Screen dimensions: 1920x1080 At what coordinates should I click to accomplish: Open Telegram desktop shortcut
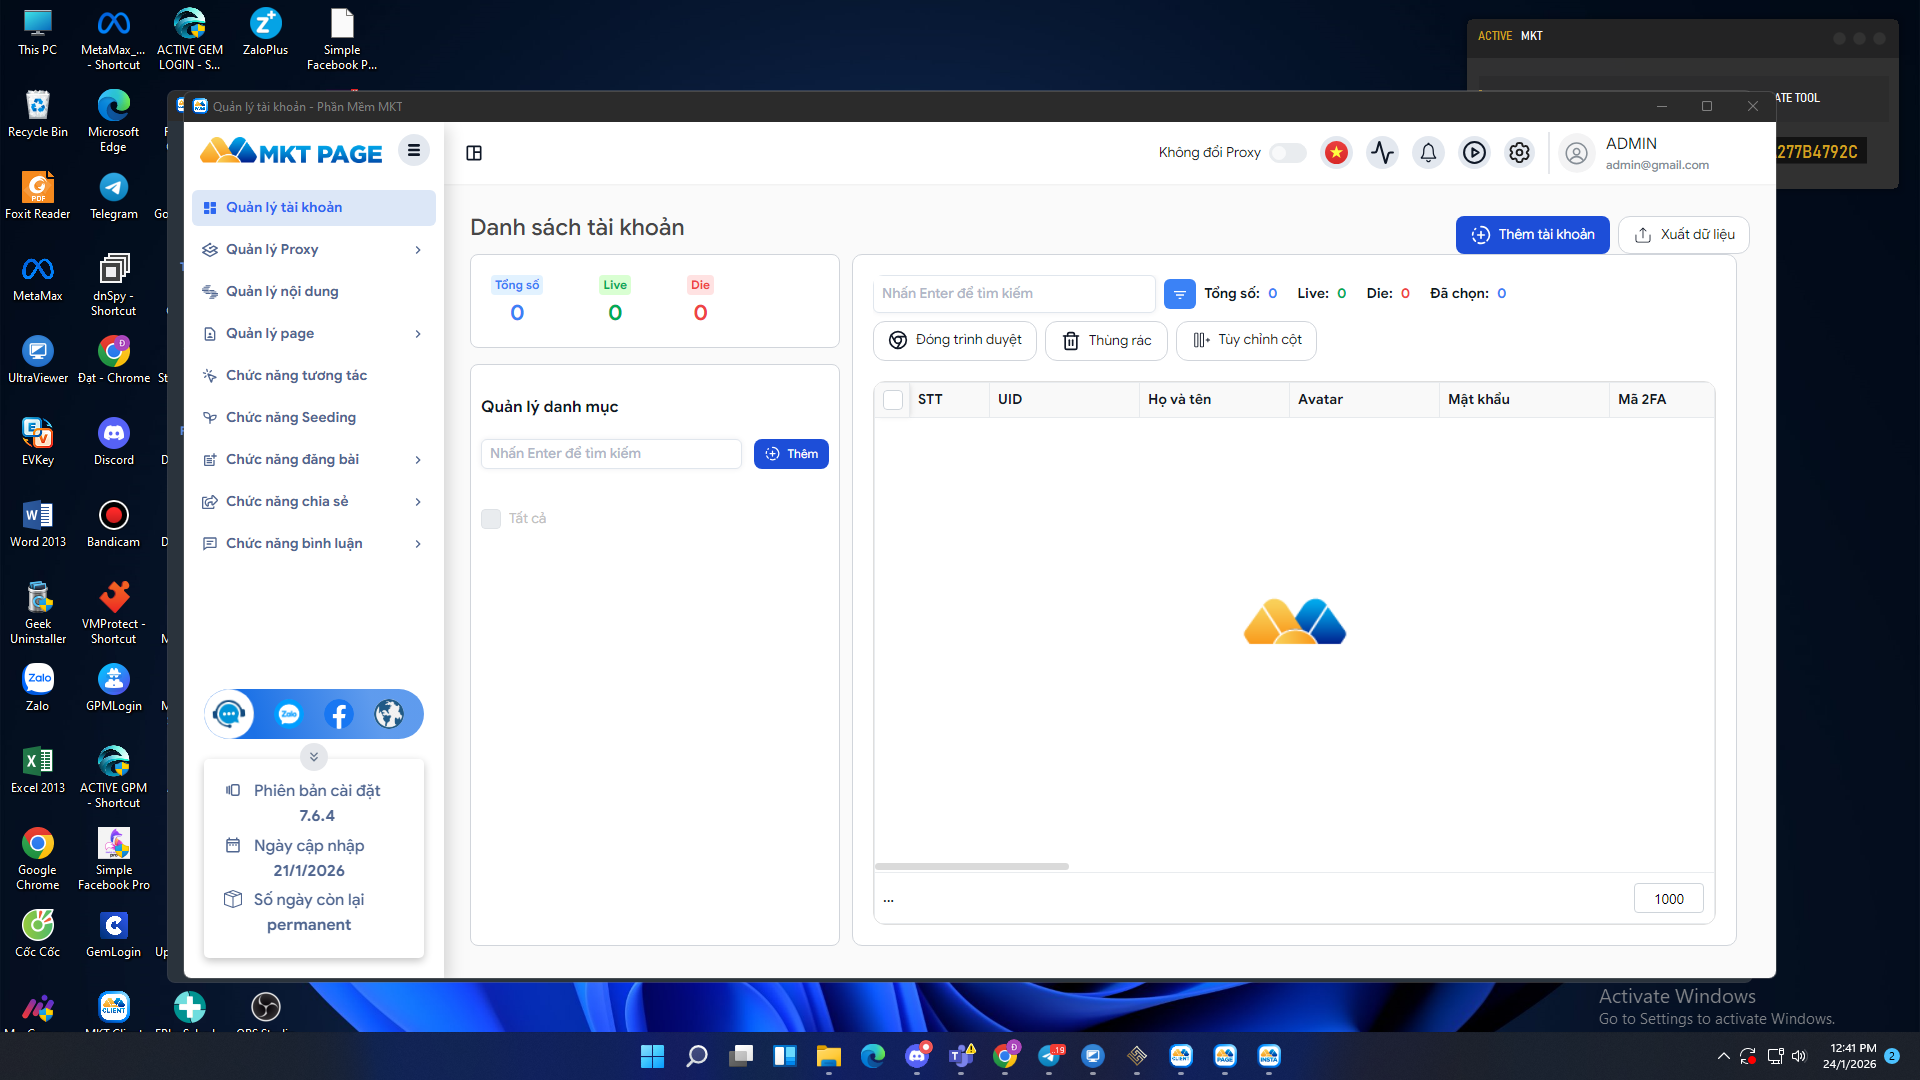pos(114,197)
